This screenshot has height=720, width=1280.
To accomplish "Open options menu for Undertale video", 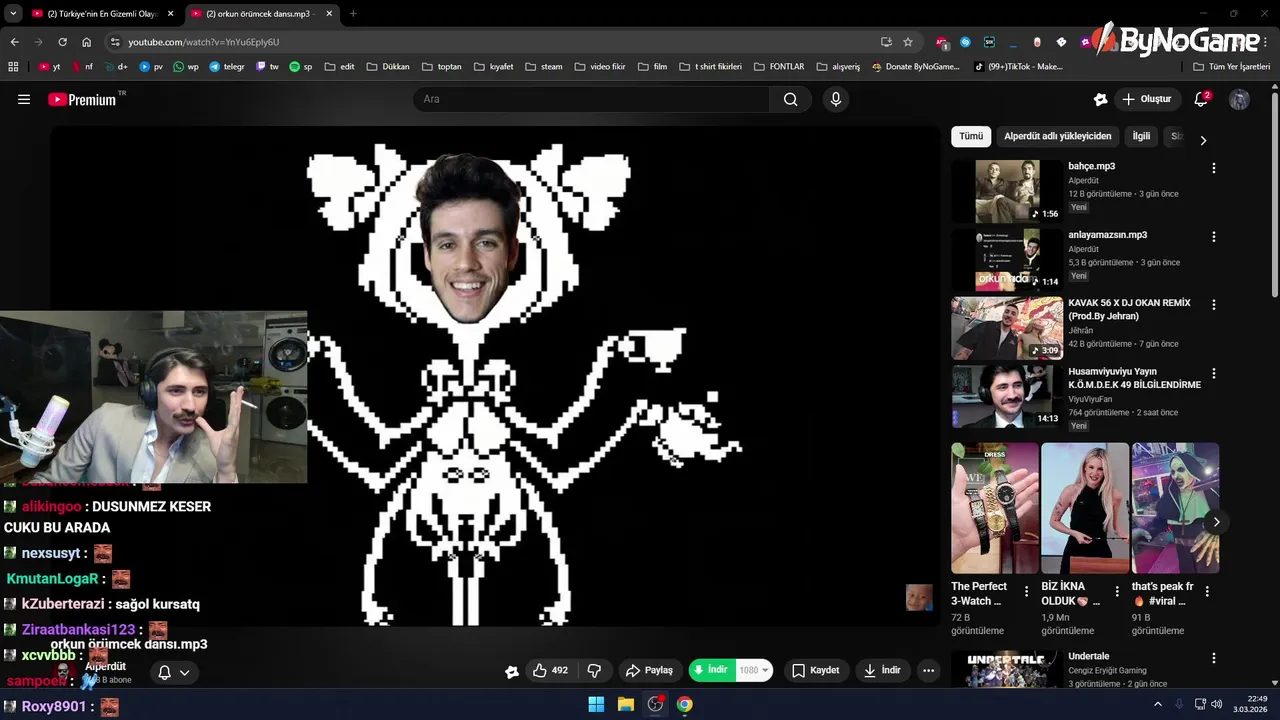I will (1213, 658).
